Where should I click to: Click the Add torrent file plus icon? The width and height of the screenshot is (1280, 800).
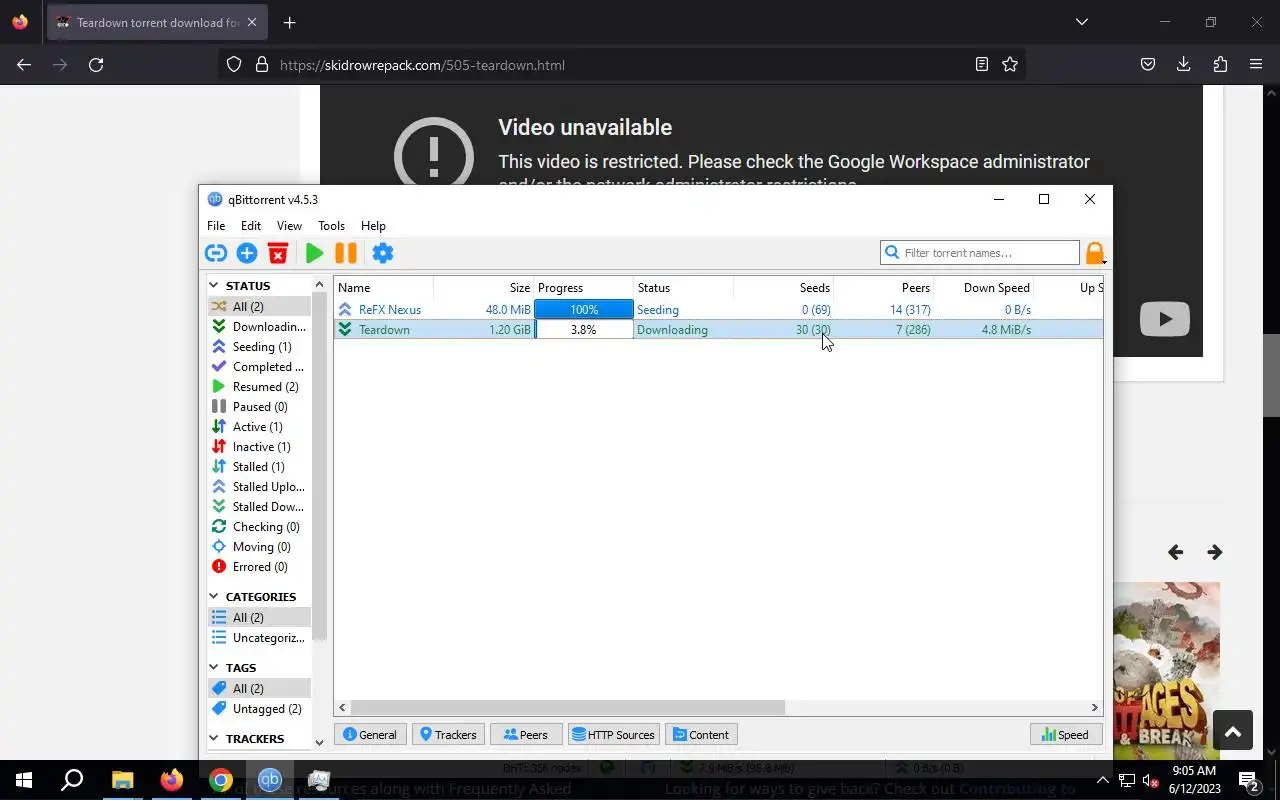(247, 253)
